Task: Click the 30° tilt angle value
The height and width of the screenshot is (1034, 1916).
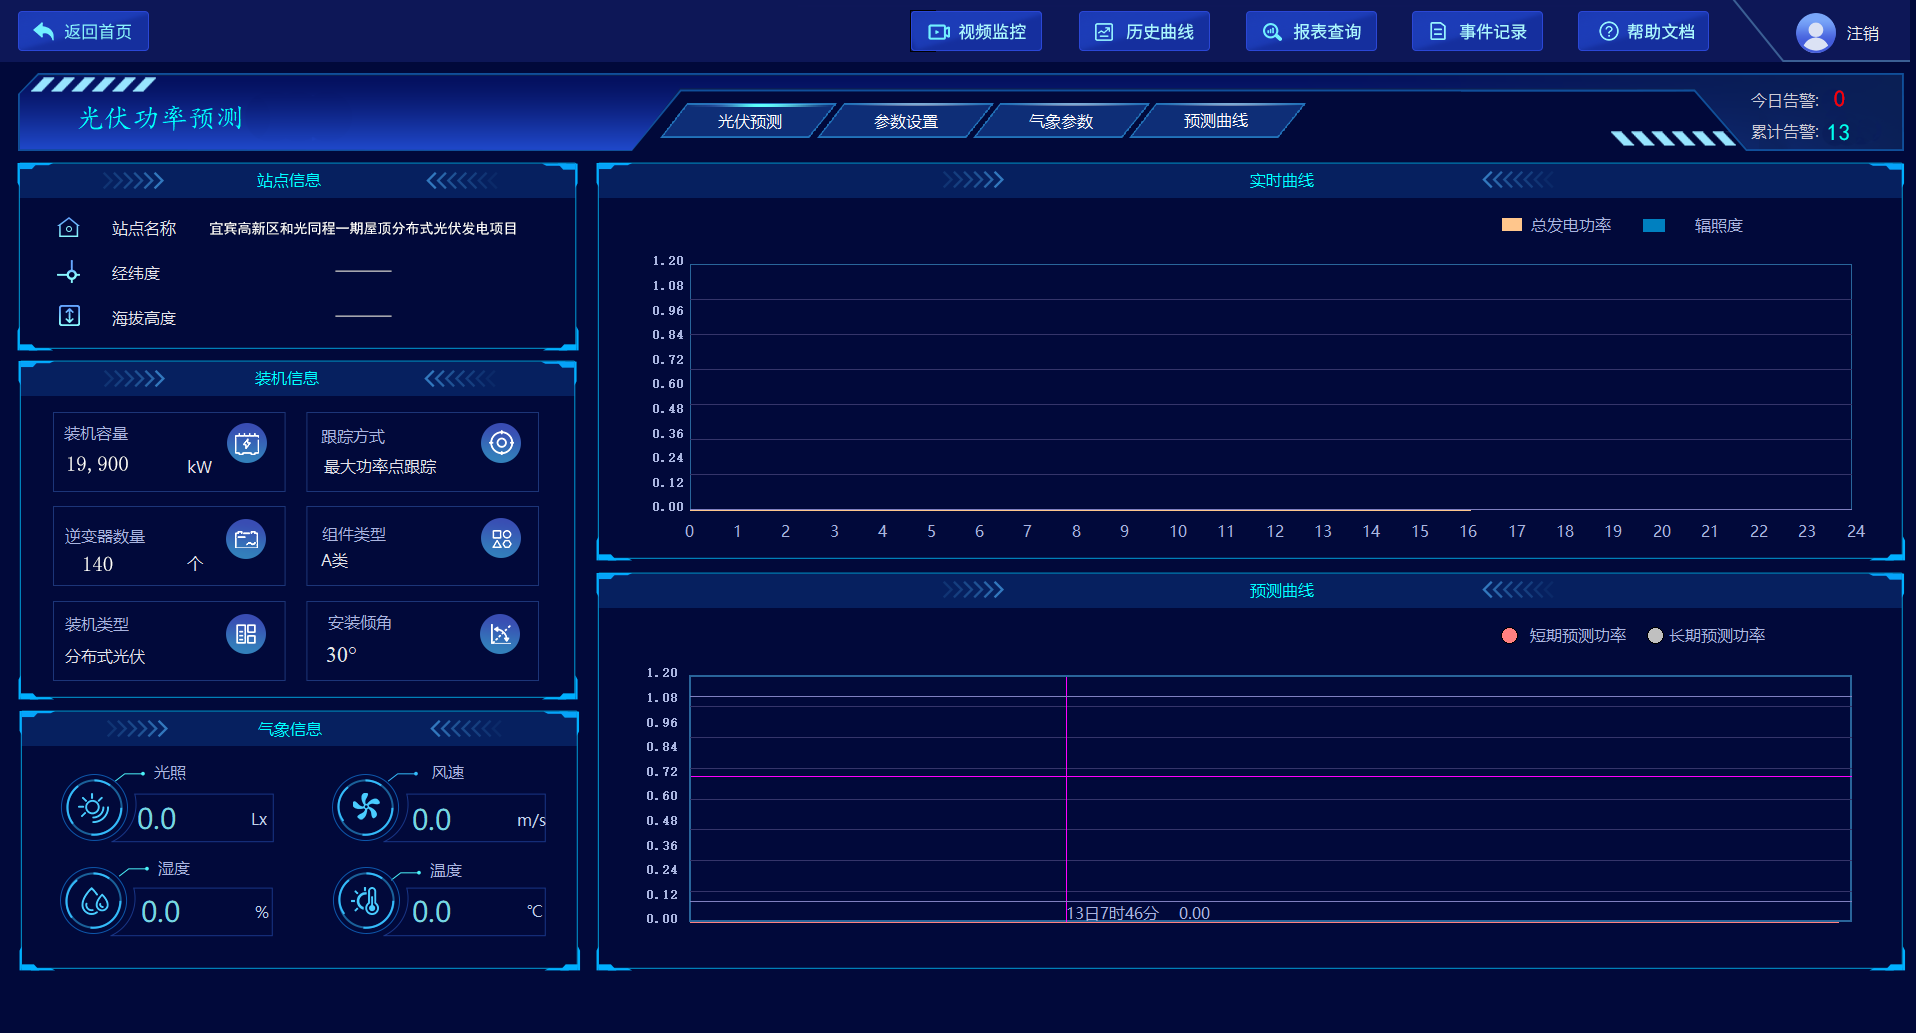Action: 341,655
